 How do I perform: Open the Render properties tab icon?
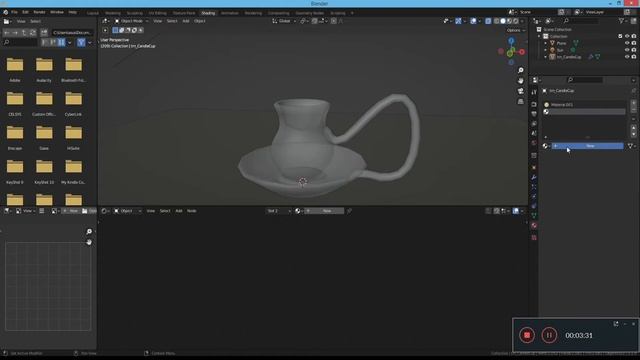534,104
